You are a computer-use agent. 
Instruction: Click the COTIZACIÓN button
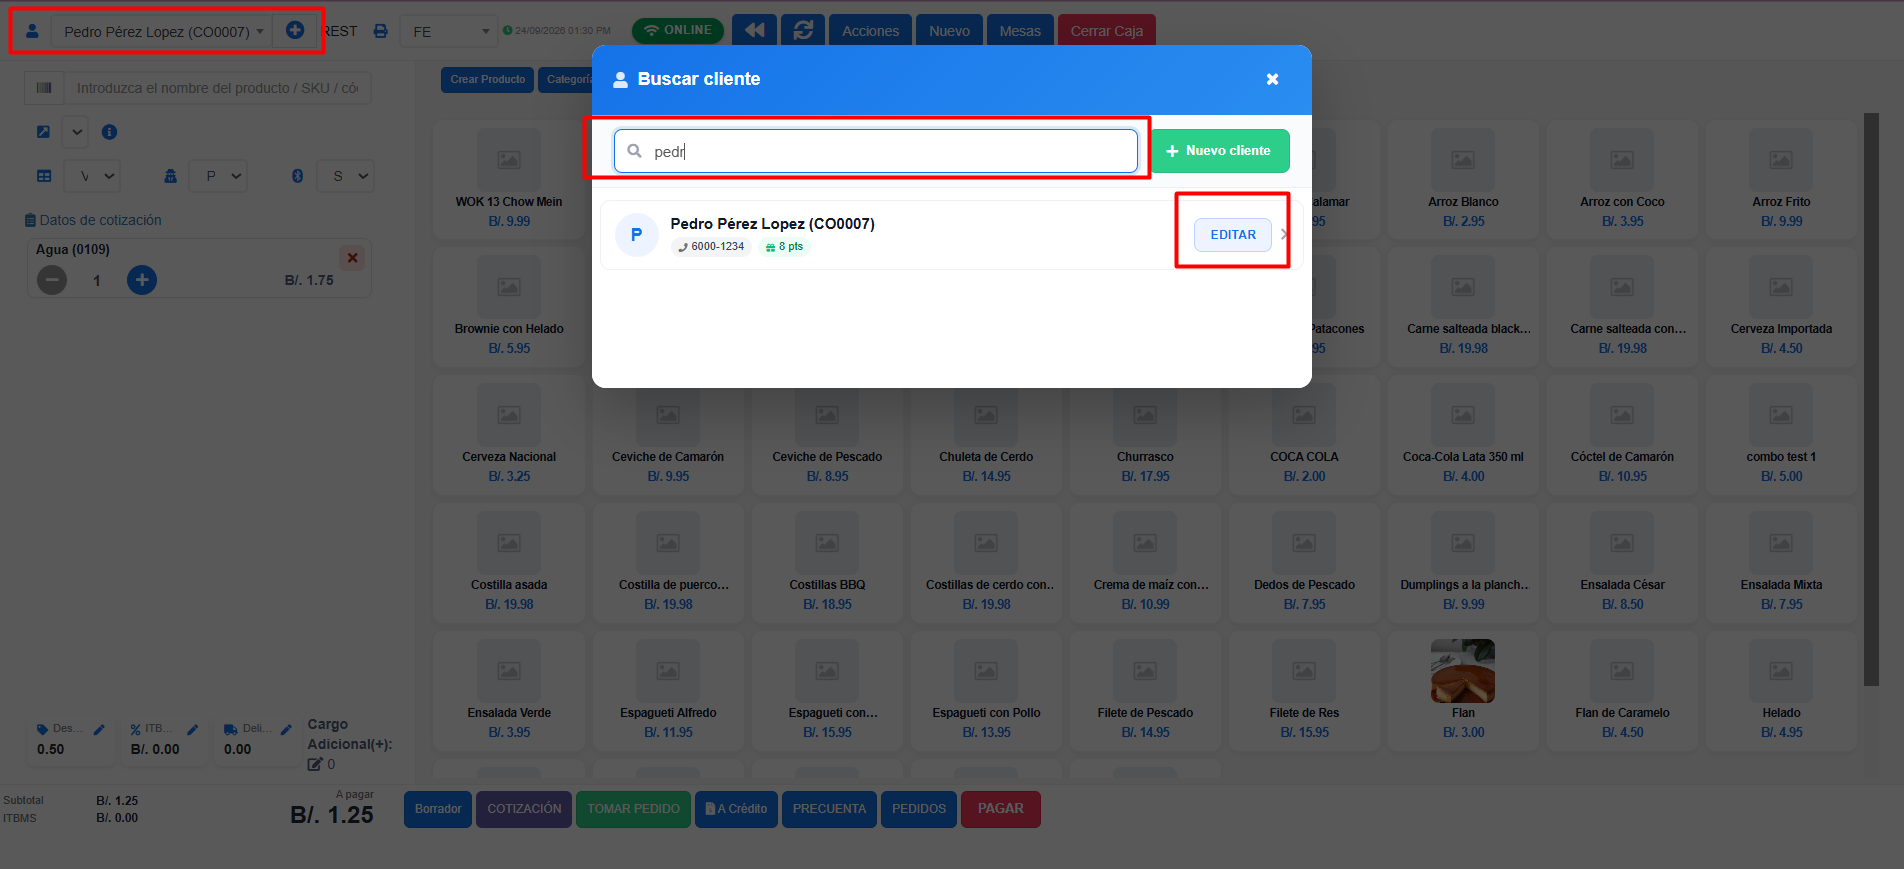coord(524,809)
